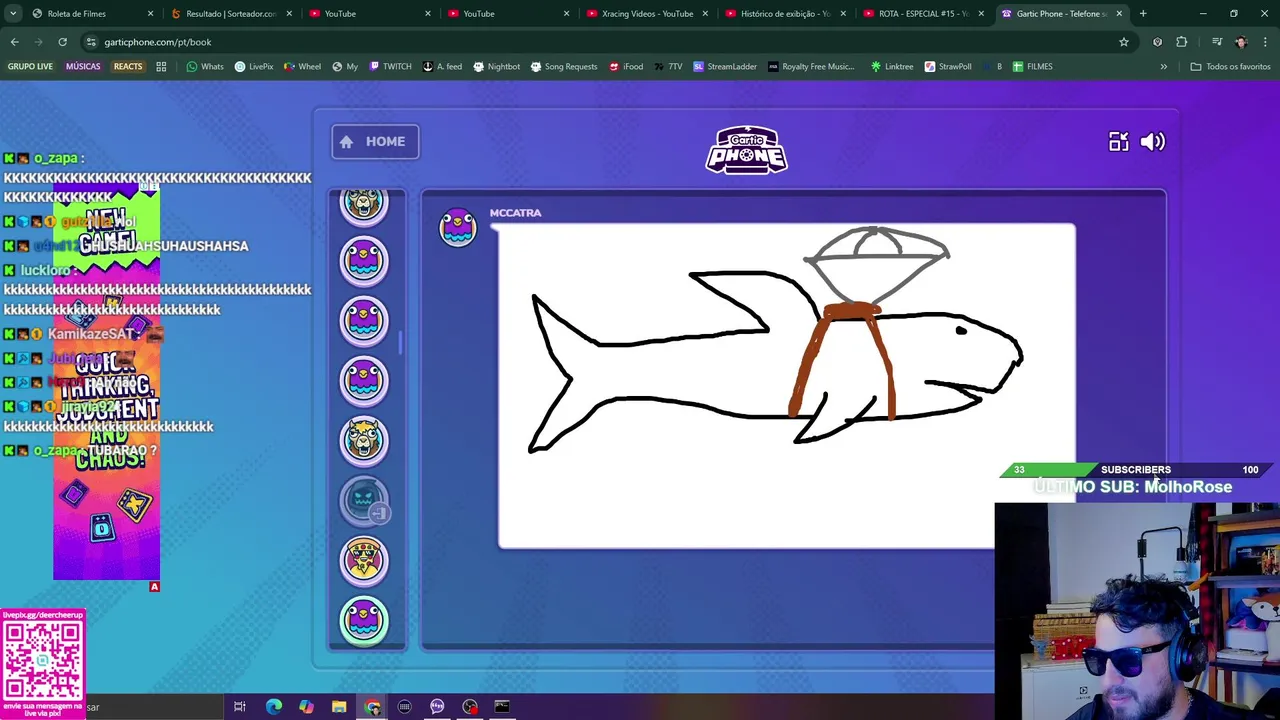Open the StrawPoll bookmark

coord(948,67)
